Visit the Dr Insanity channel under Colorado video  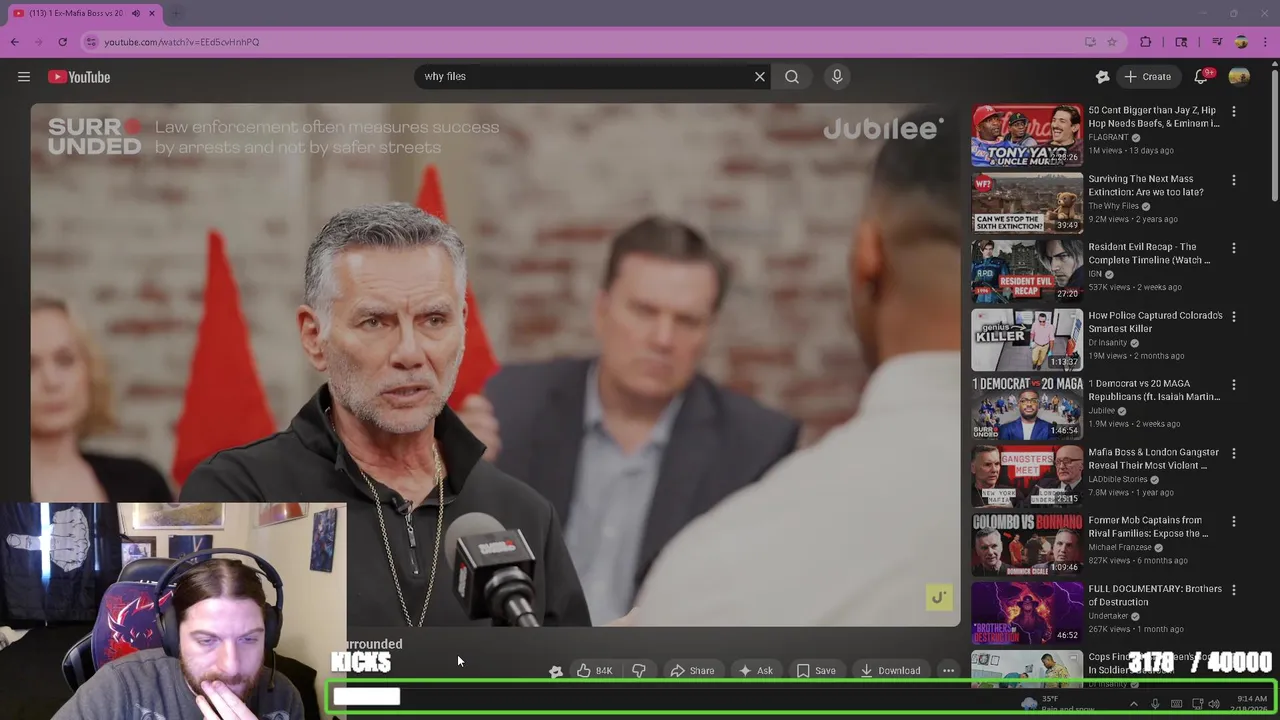(x=1107, y=343)
